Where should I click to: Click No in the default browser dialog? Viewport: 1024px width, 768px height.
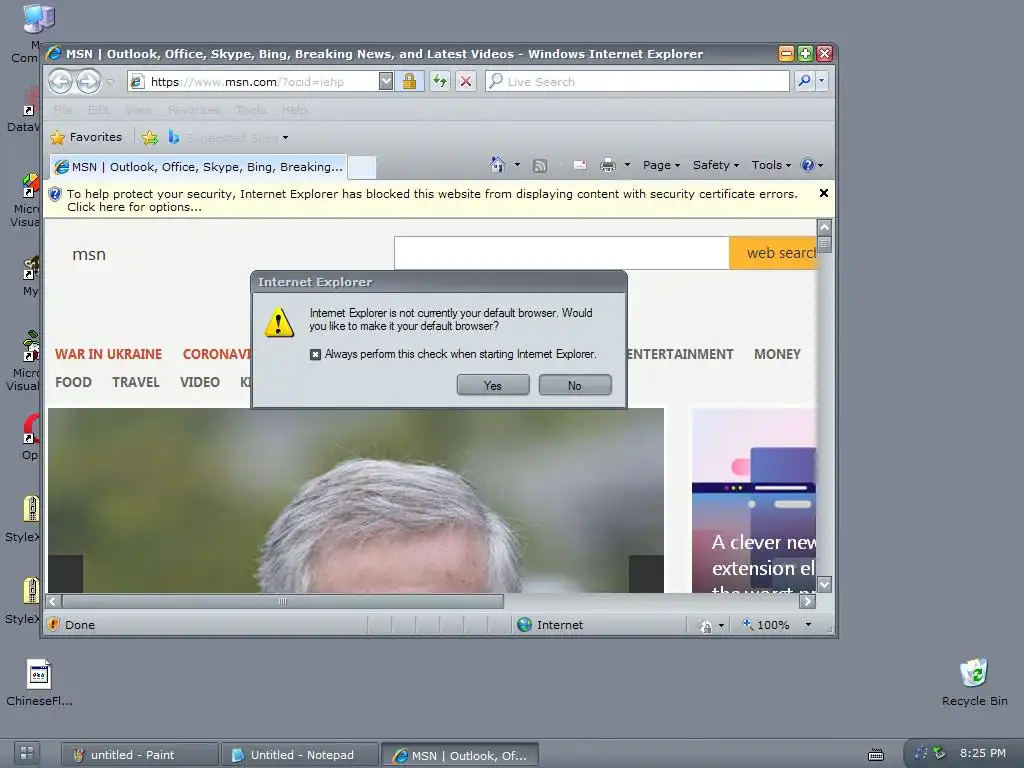[x=575, y=385]
